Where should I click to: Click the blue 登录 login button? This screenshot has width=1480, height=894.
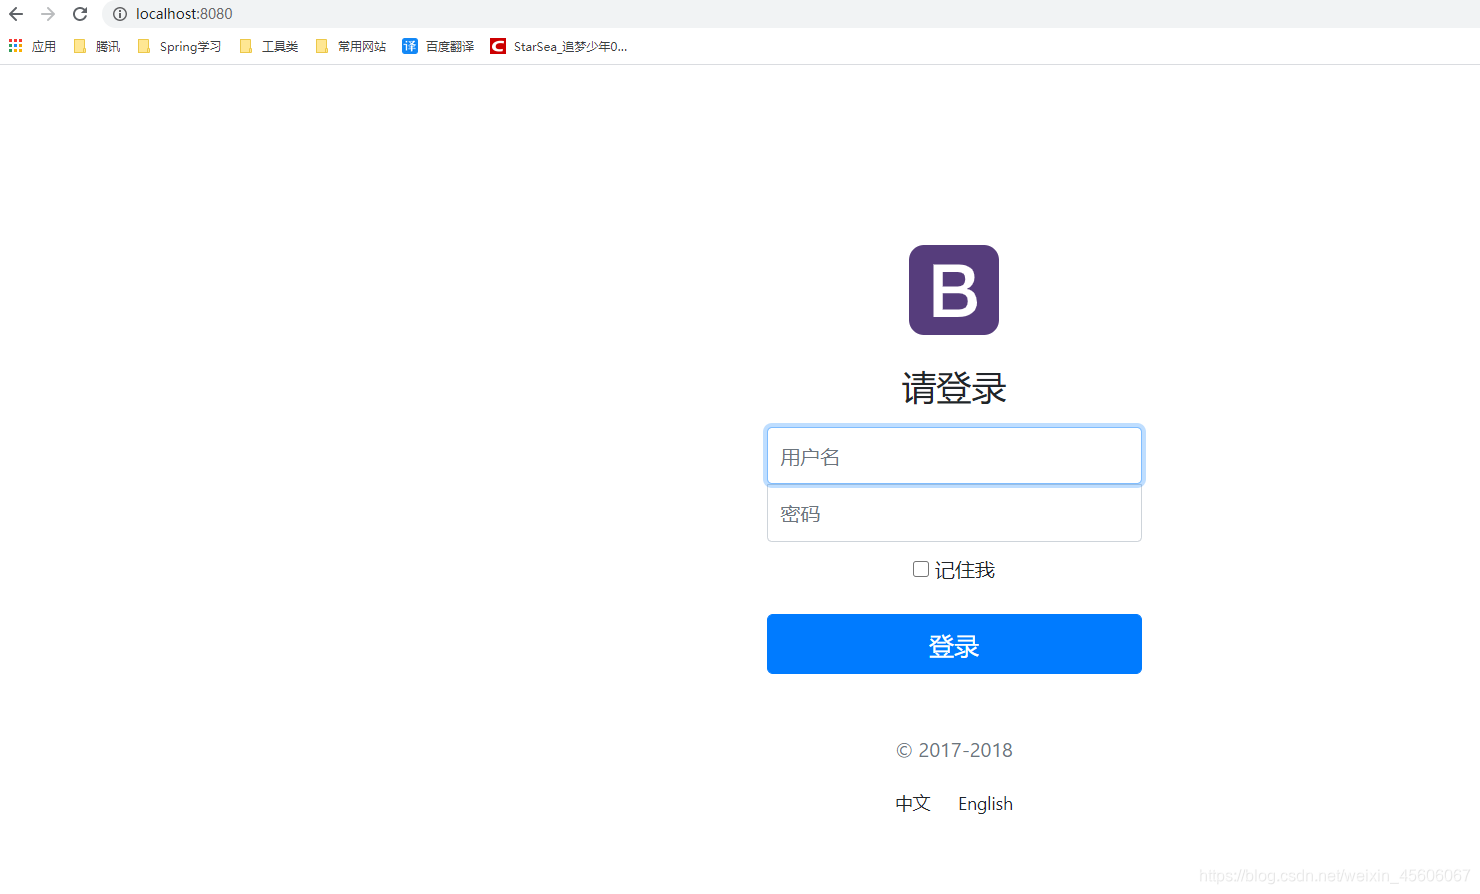[954, 644]
